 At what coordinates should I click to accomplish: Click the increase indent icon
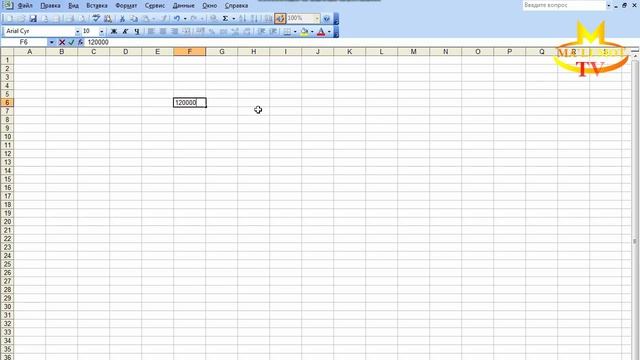[273, 31]
